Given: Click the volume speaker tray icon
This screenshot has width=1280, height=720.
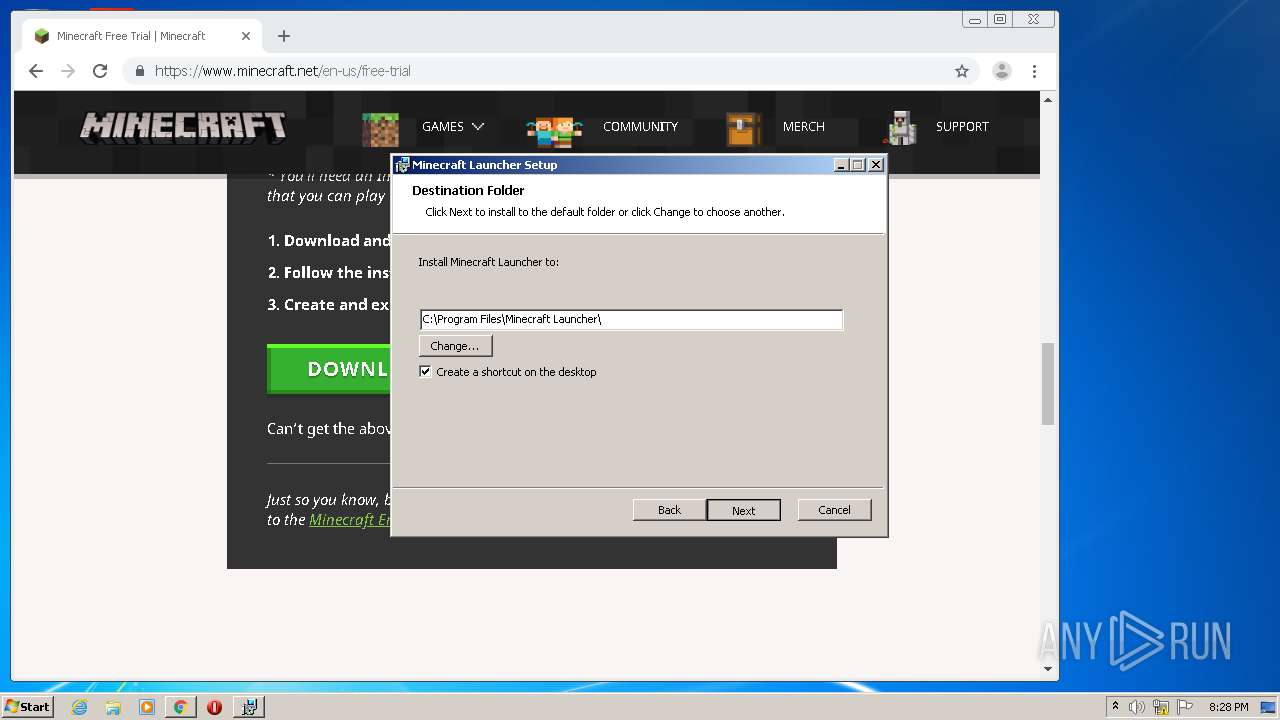Looking at the screenshot, I should (1137, 707).
